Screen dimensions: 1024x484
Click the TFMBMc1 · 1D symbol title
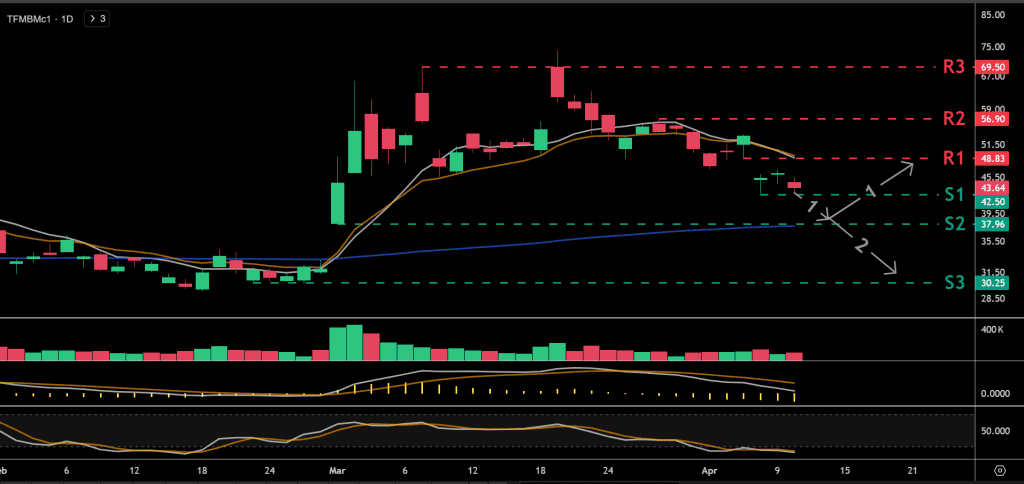[x=40, y=19]
